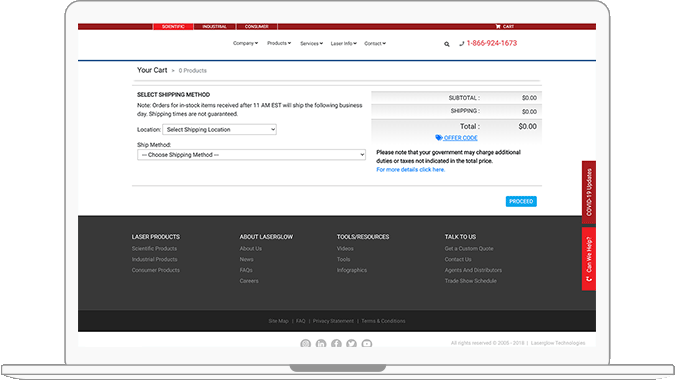Viewport: 675px width, 380px height.
Task: Open the Facebook footer icon
Action: 336,343
